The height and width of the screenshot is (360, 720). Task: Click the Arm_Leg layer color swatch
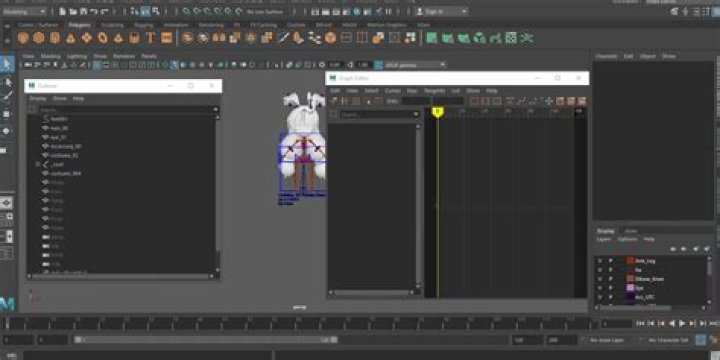[x=630, y=261]
